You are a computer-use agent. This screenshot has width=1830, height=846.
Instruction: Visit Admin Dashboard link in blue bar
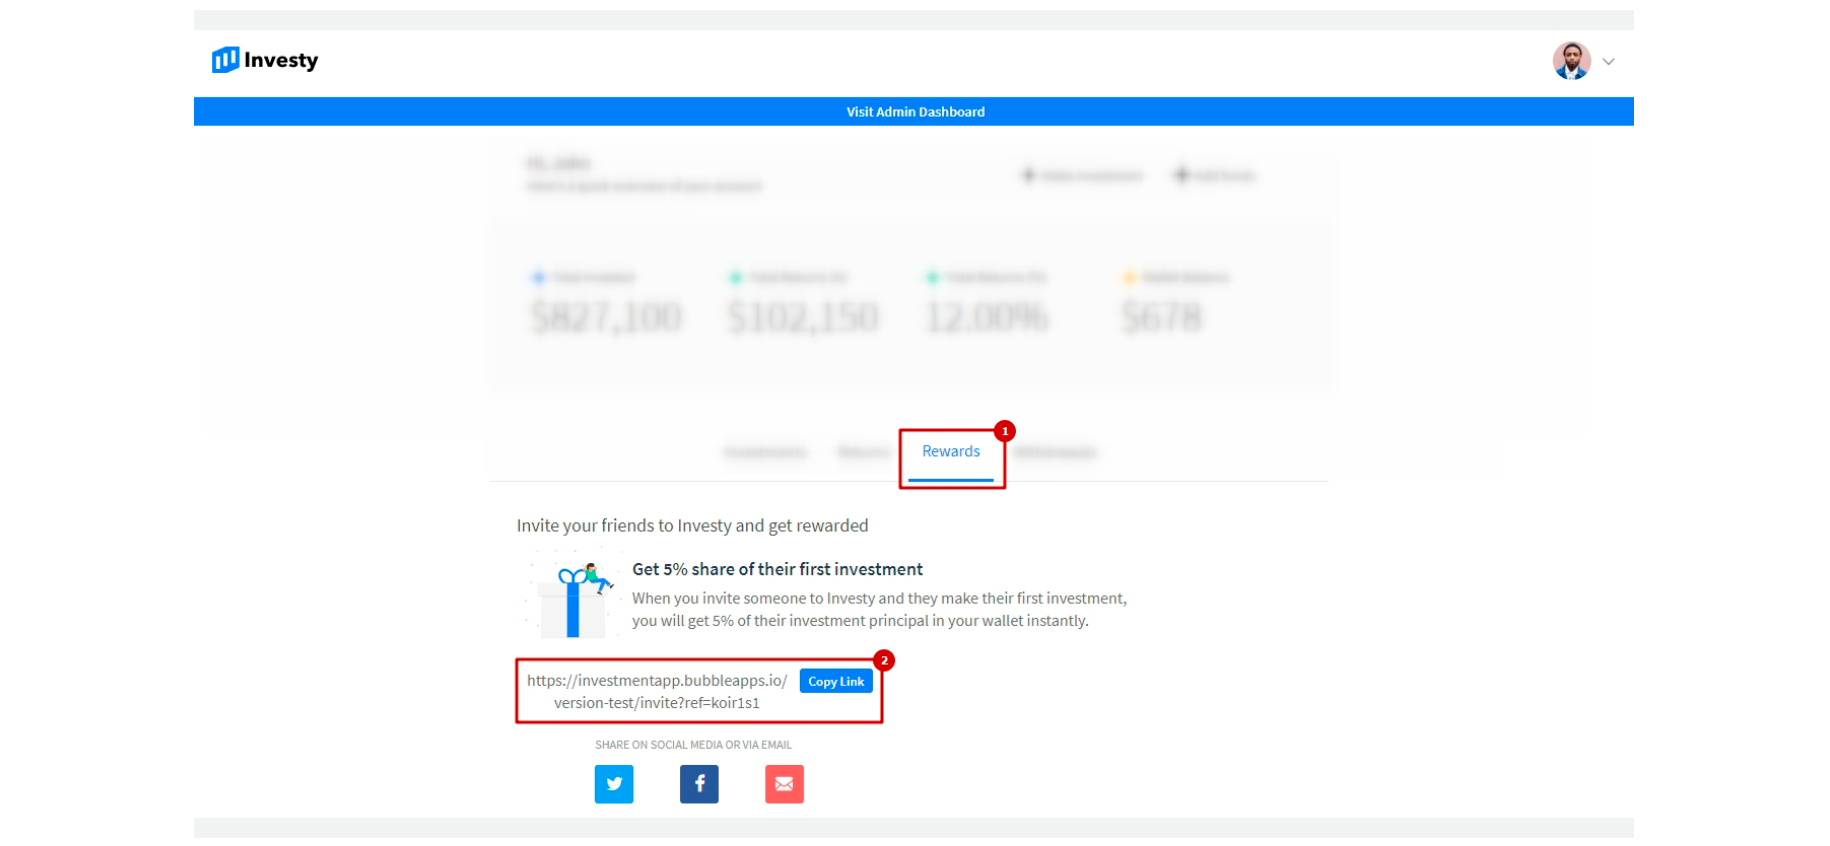915,112
